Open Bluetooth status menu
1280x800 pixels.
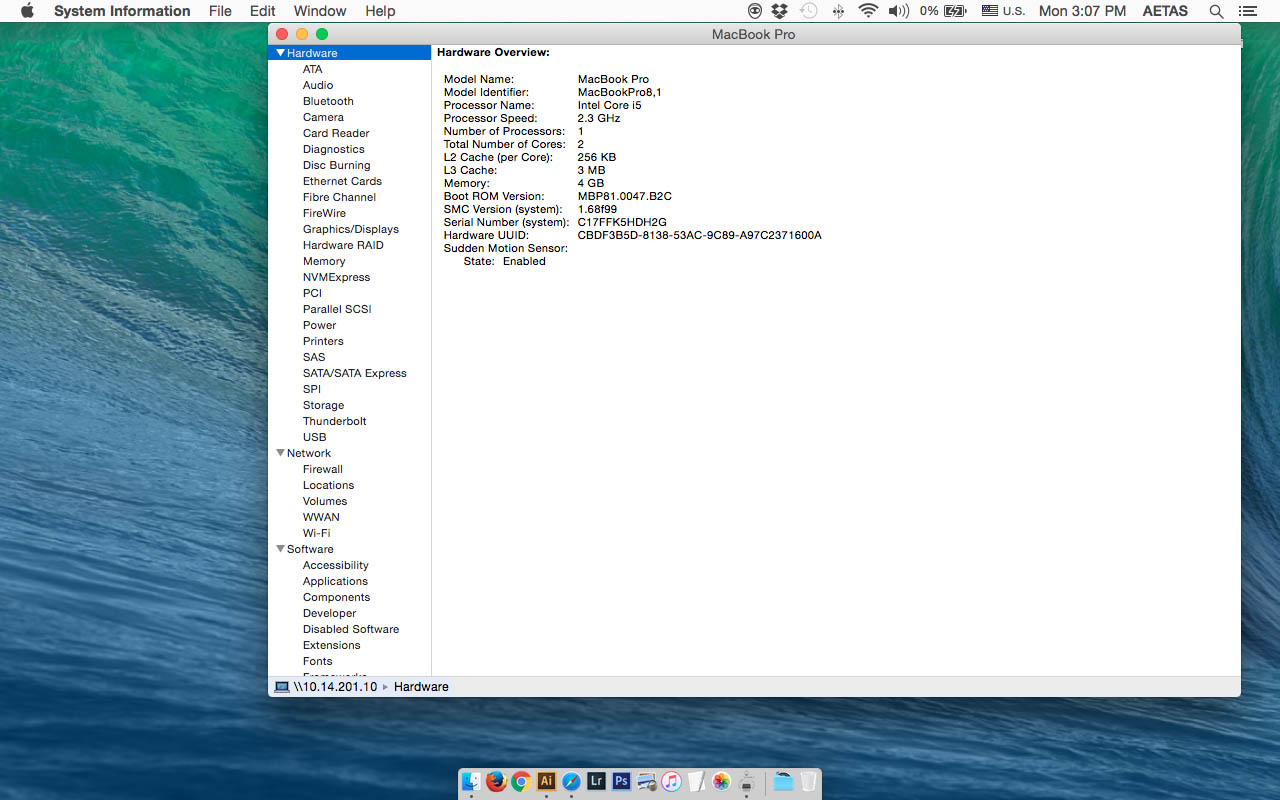838,11
